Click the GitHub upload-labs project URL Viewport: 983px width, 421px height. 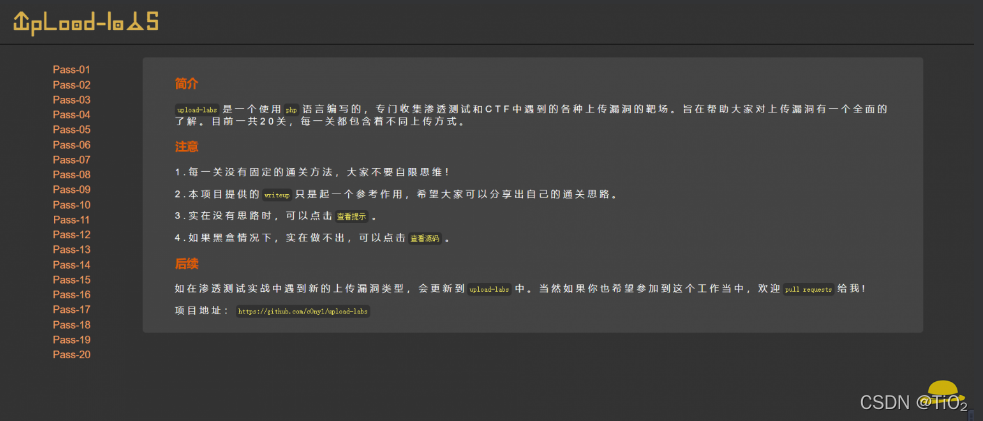(x=303, y=311)
